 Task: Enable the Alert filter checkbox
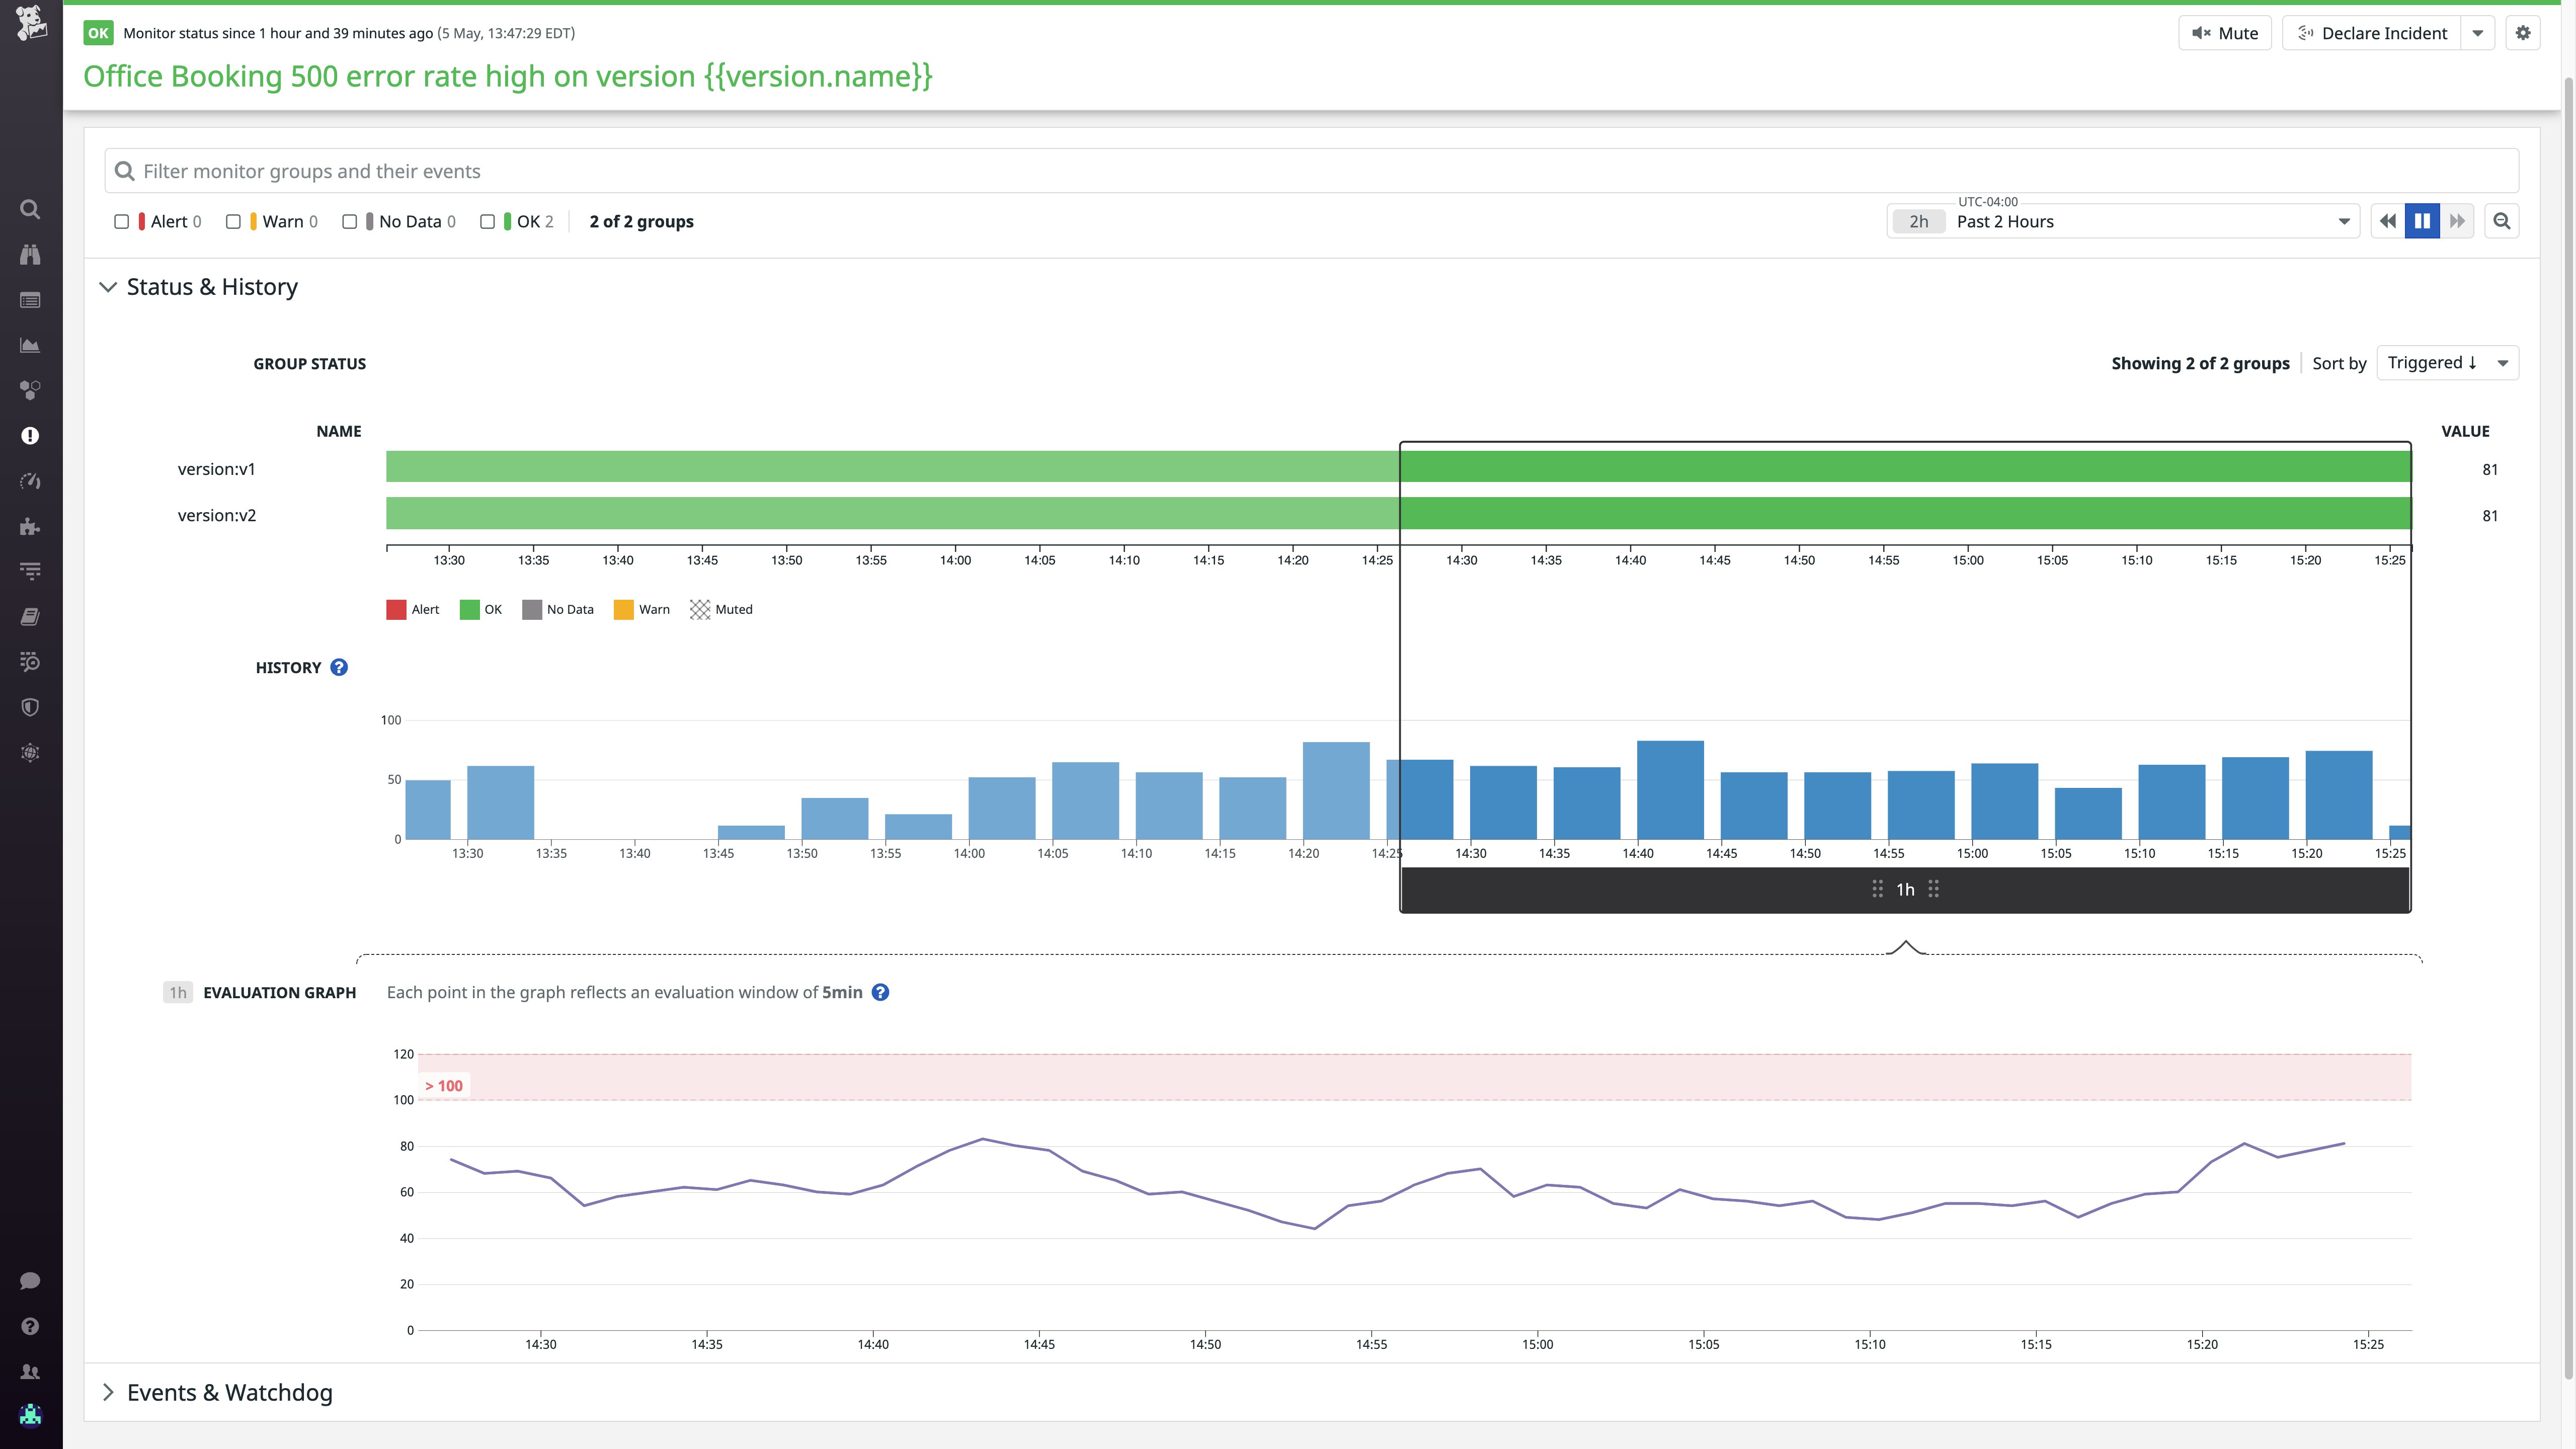pyautogui.click(x=122, y=222)
